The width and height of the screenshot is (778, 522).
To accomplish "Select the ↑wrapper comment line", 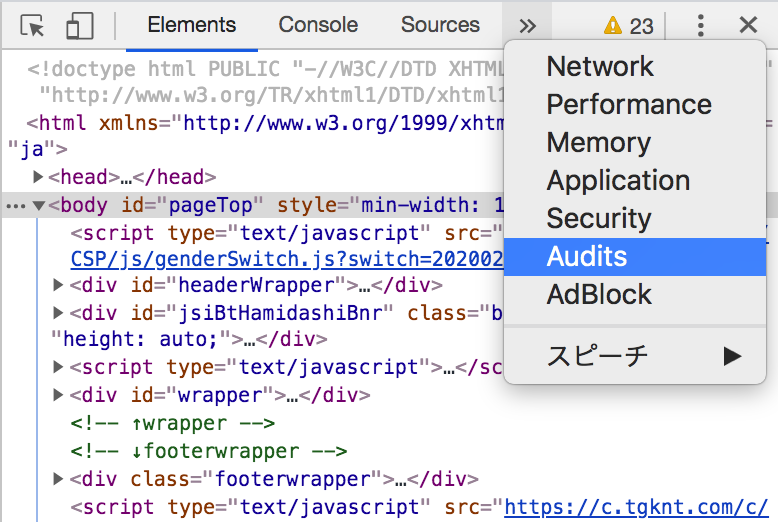I will (173, 423).
